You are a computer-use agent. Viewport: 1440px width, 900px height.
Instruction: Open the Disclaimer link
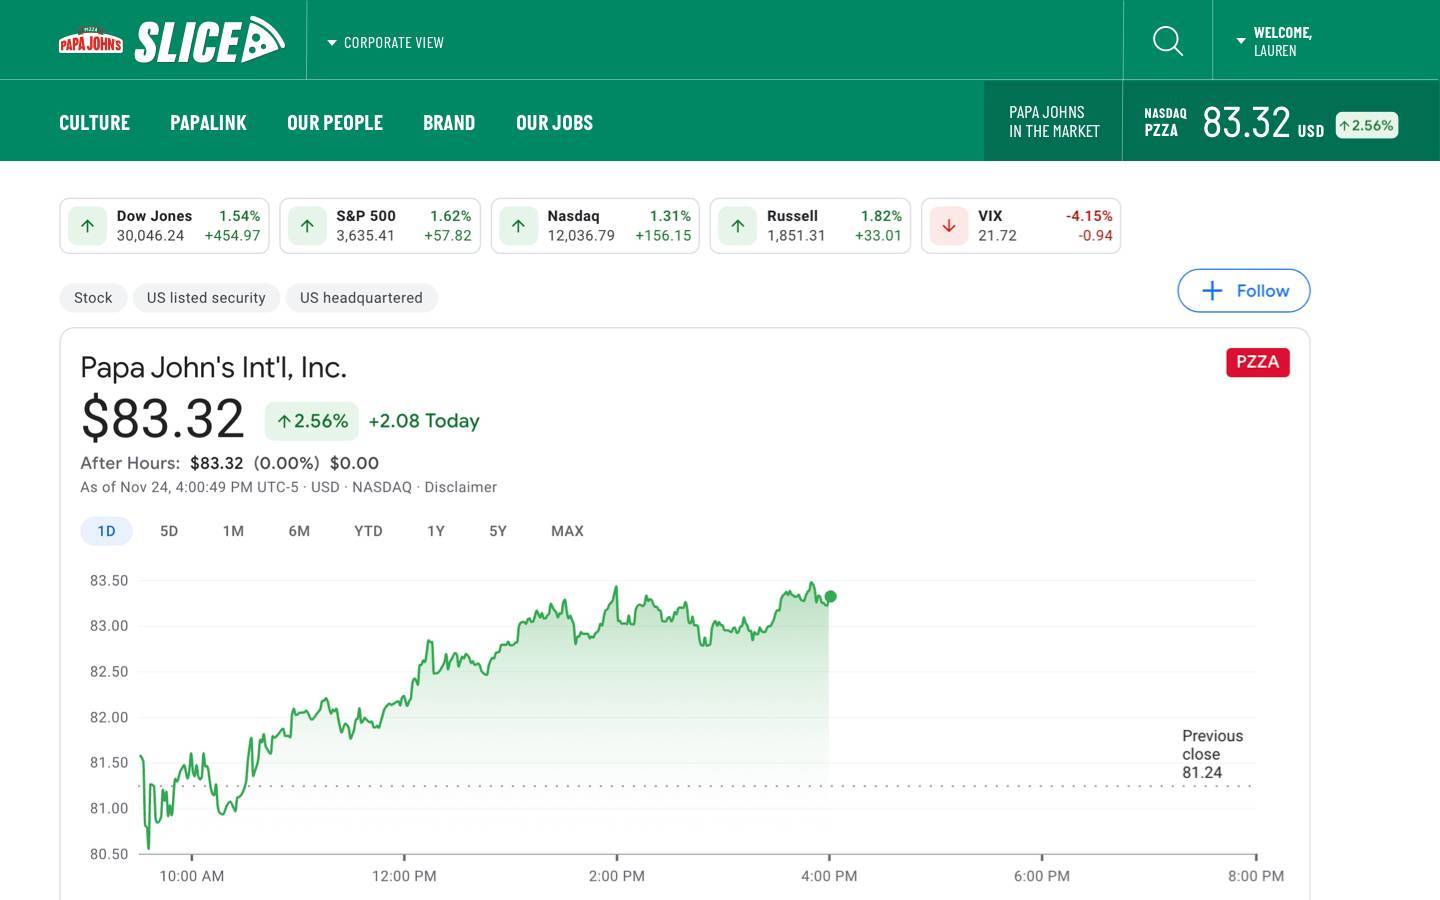(x=460, y=487)
